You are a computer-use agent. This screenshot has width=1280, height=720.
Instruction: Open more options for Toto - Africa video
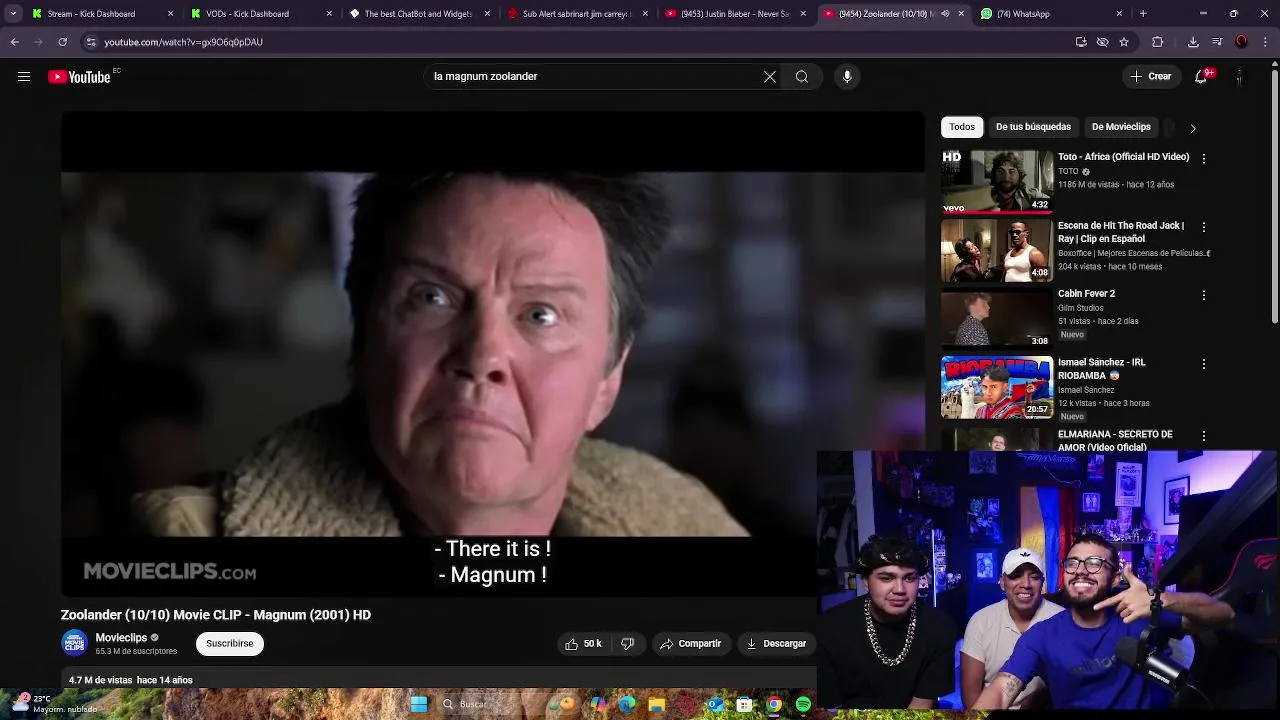click(x=1204, y=159)
